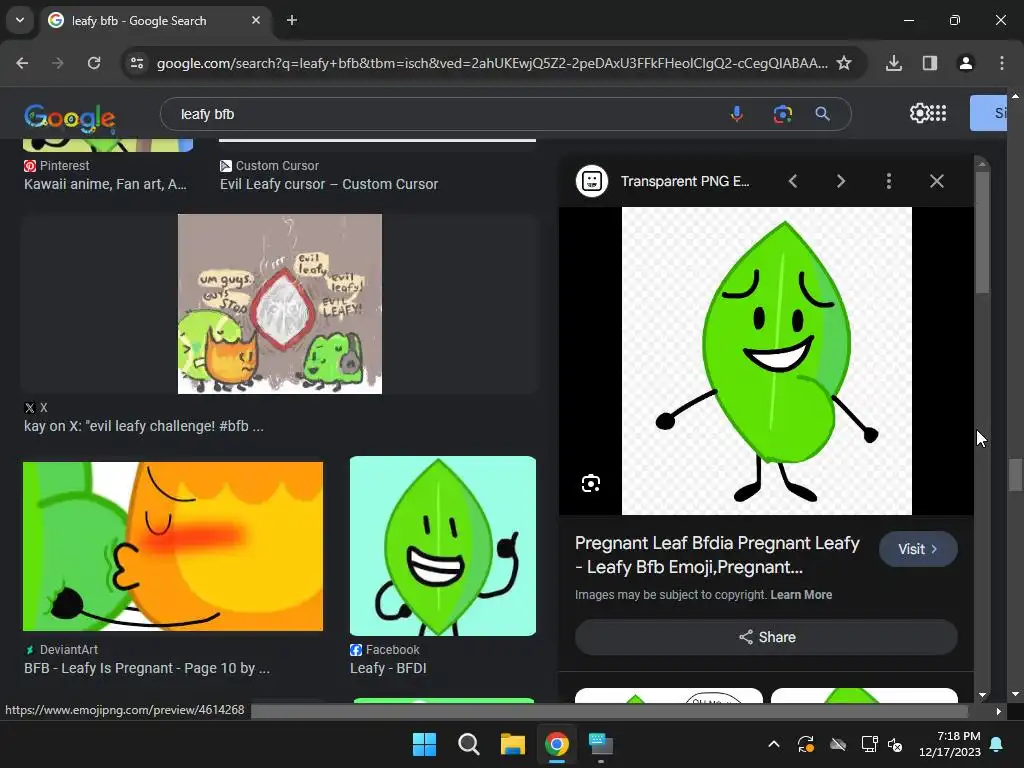Show hidden system tray icons
Screen dimensions: 1024x768
[x=774, y=744]
